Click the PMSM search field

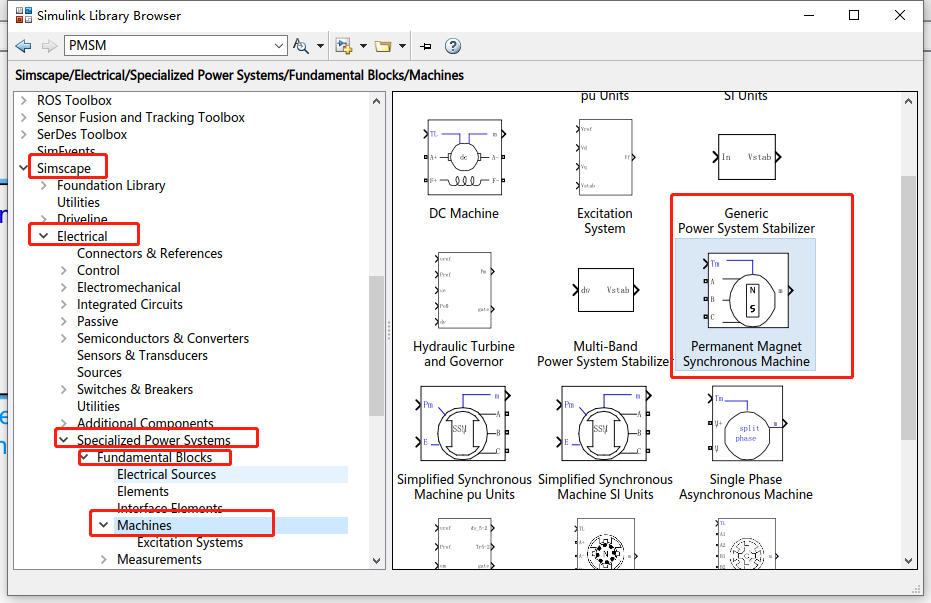coord(169,46)
